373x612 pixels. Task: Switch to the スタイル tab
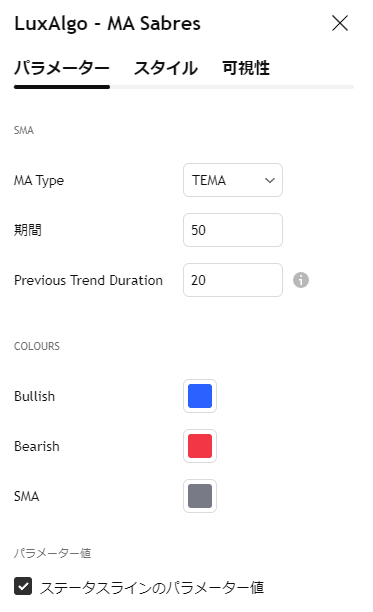point(166,68)
